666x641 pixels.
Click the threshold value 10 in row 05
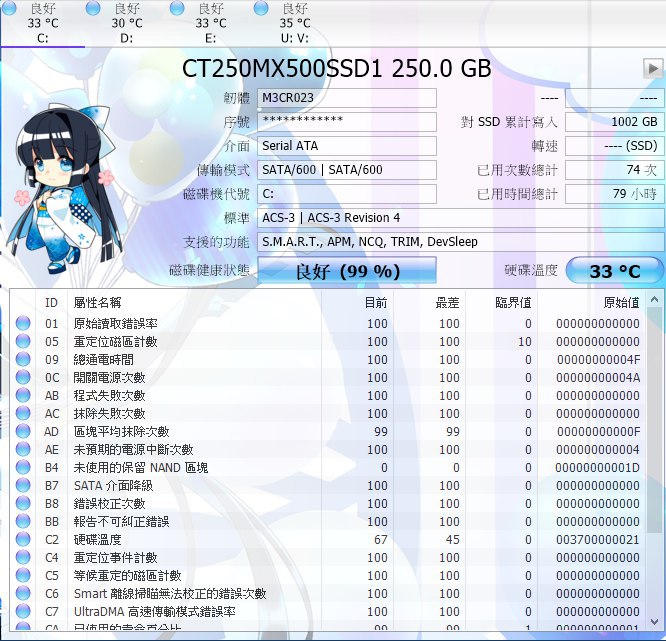click(525, 342)
